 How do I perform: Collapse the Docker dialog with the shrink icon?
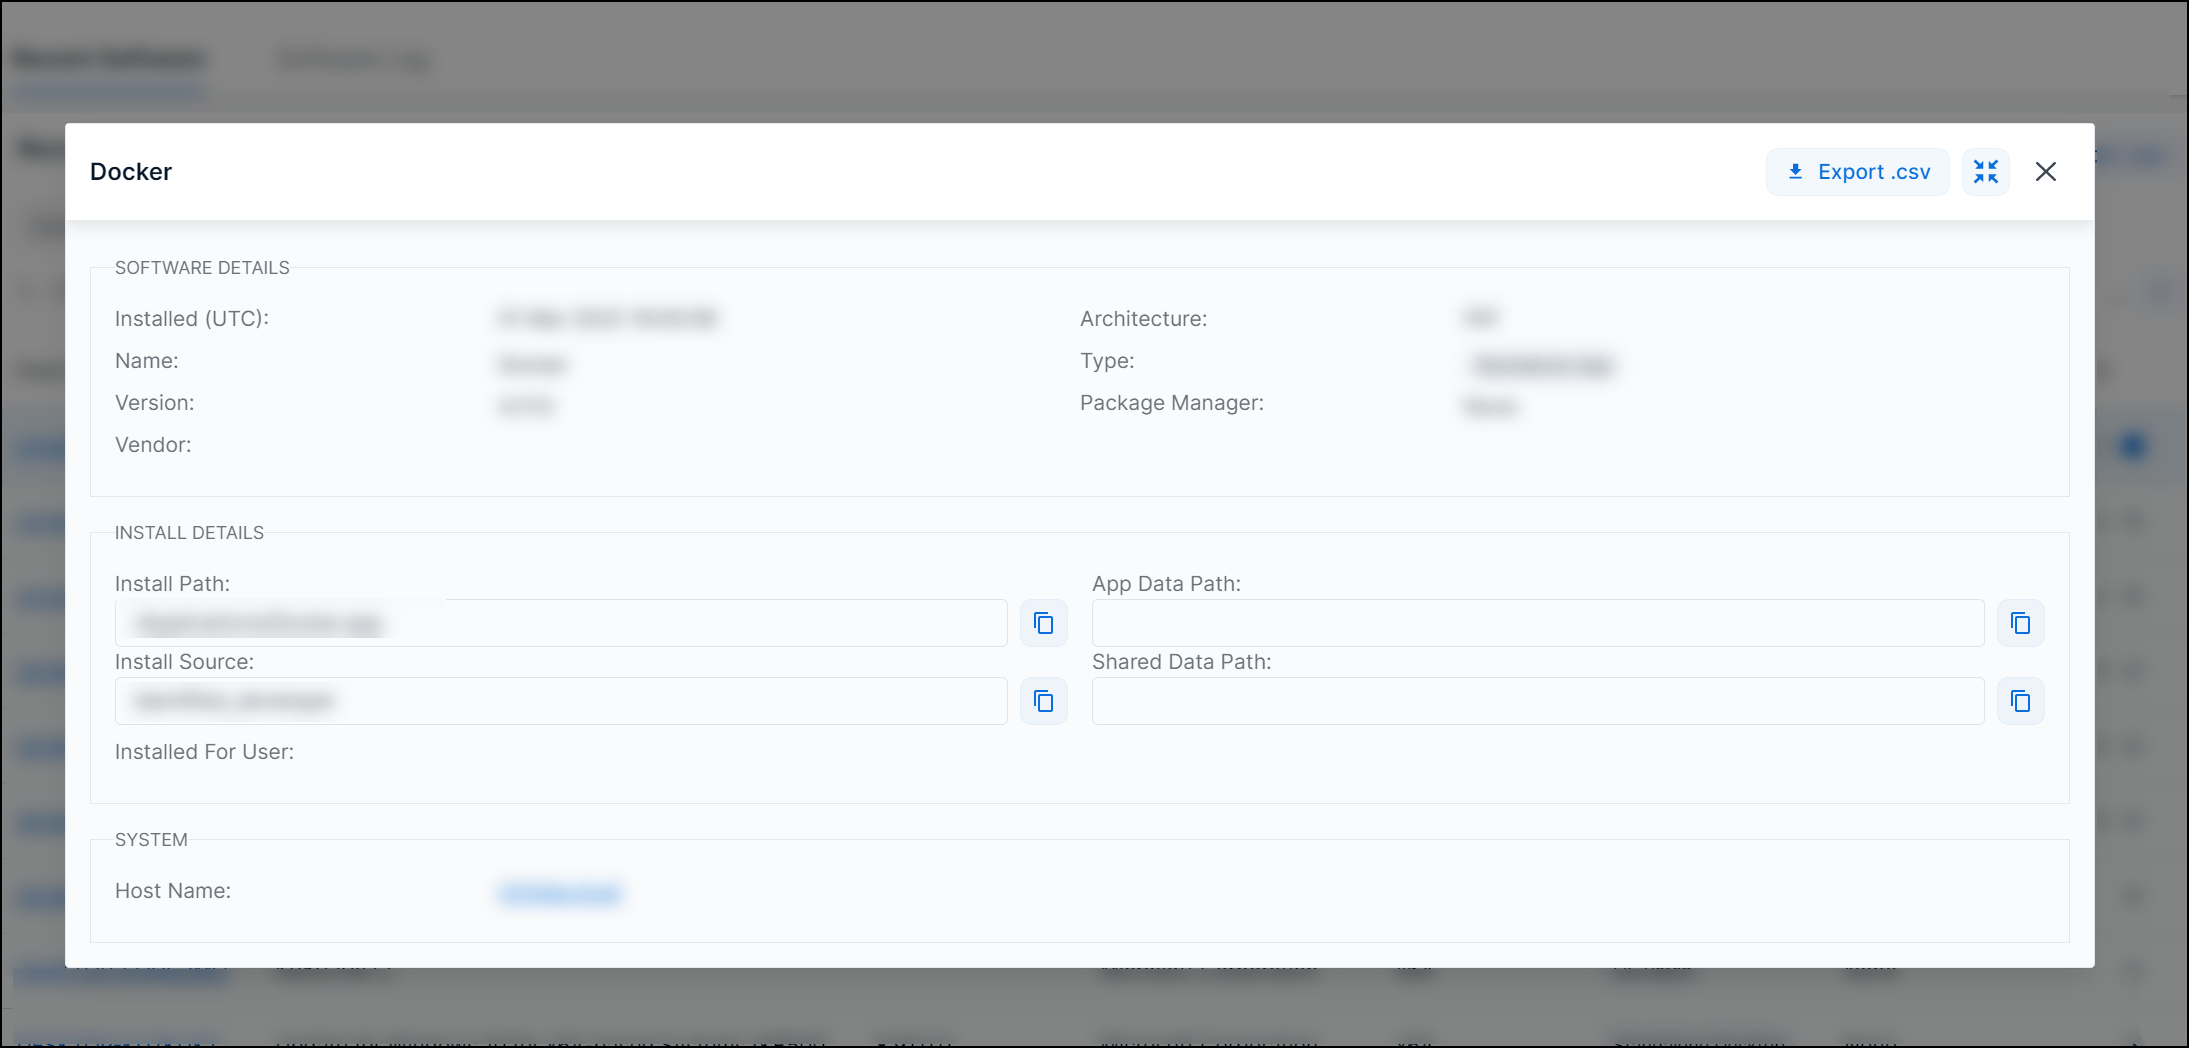pos(1985,172)
